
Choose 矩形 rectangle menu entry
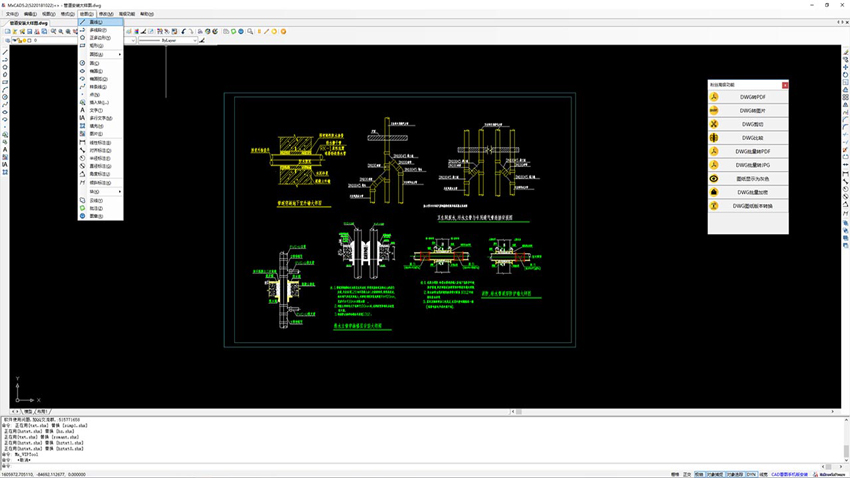(x=100, y=46)
